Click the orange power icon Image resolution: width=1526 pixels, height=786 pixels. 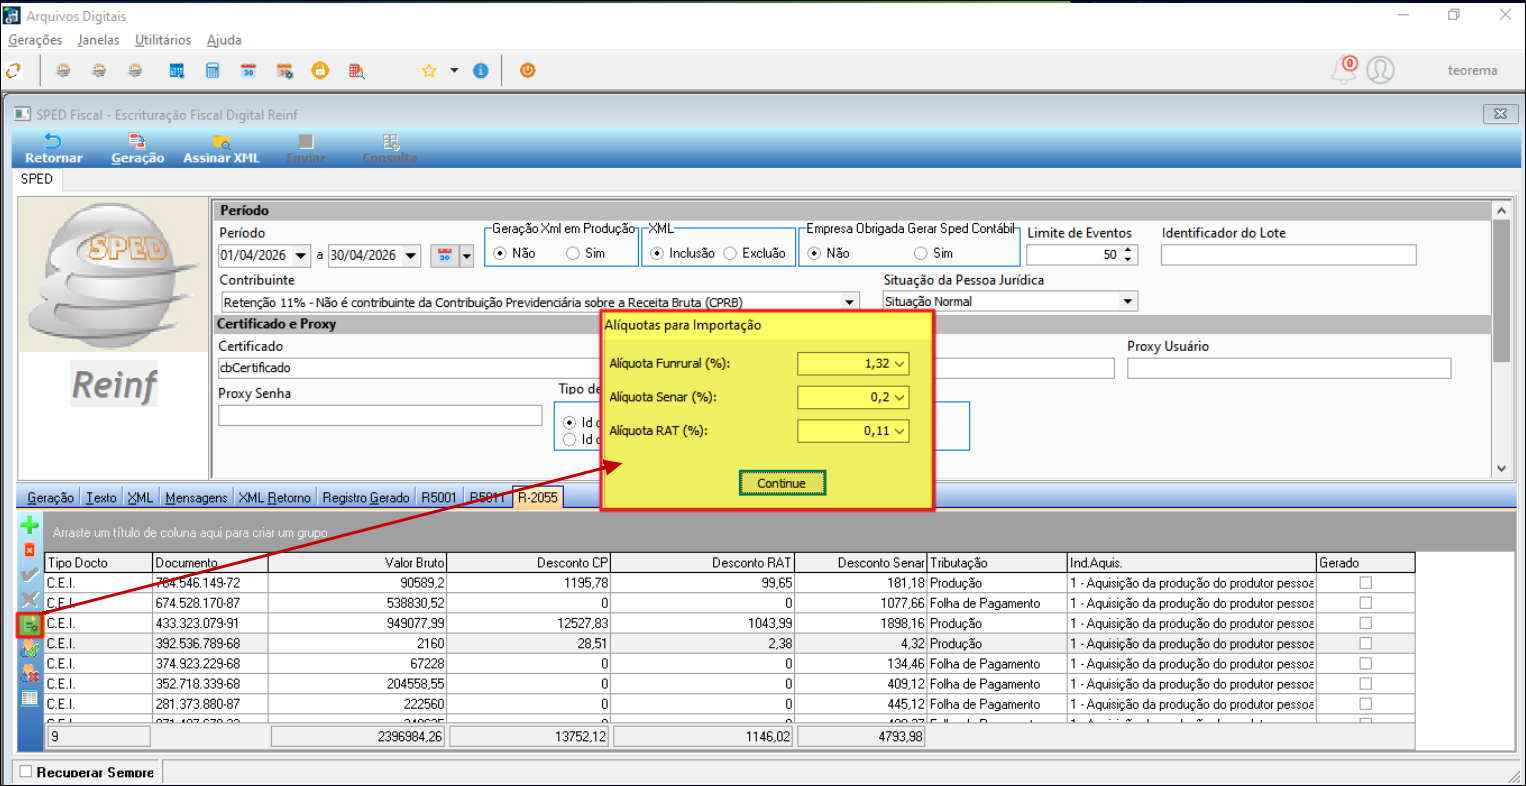coord(528,71)
